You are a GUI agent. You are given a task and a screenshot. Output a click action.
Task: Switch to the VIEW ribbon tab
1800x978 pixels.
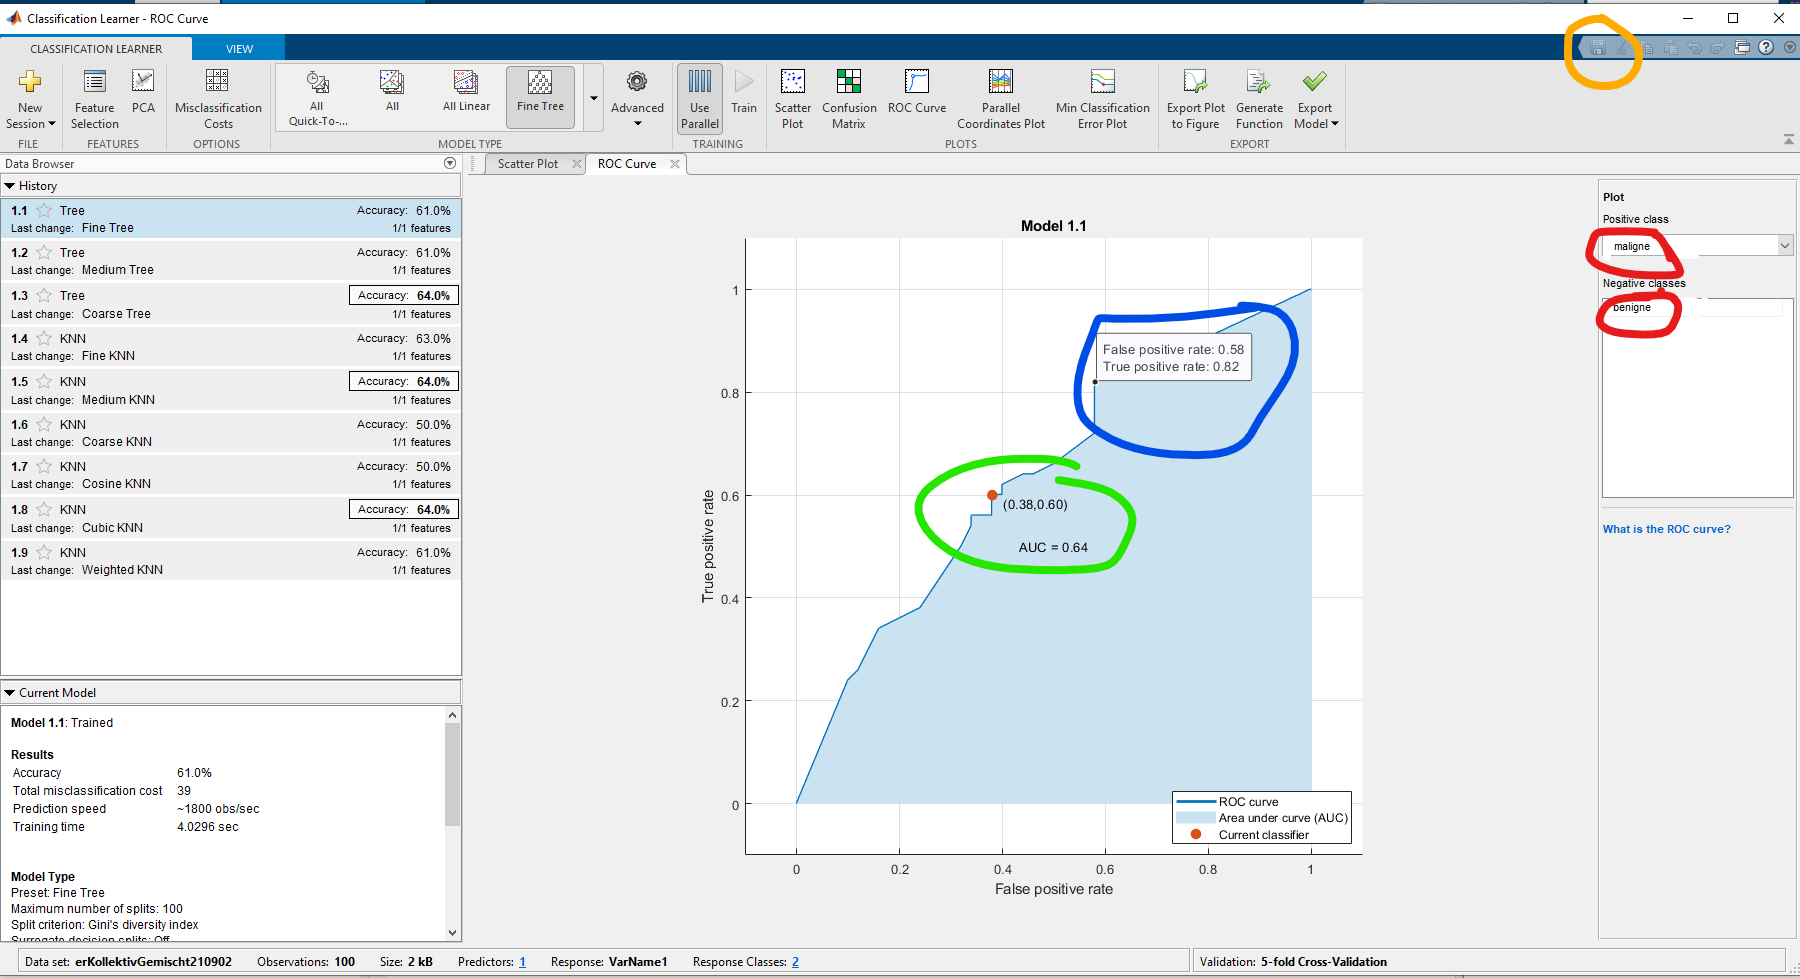(x=239, y=49)
